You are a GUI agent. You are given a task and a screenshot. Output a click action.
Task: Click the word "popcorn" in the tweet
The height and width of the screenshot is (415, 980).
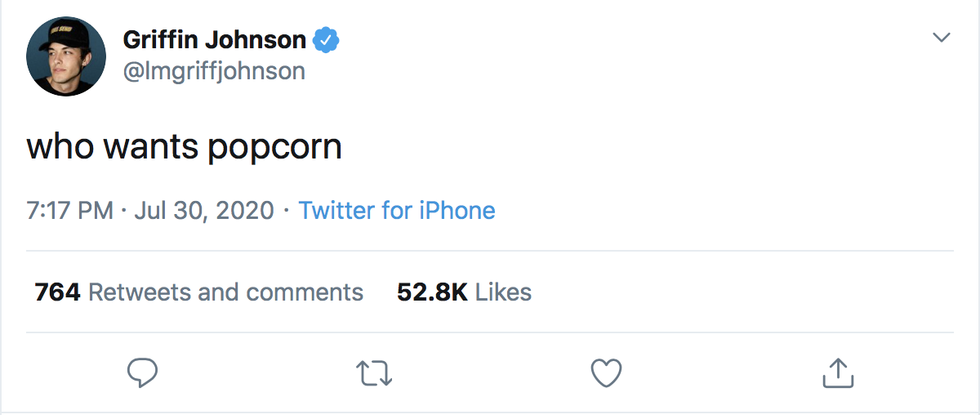(275, 148)
